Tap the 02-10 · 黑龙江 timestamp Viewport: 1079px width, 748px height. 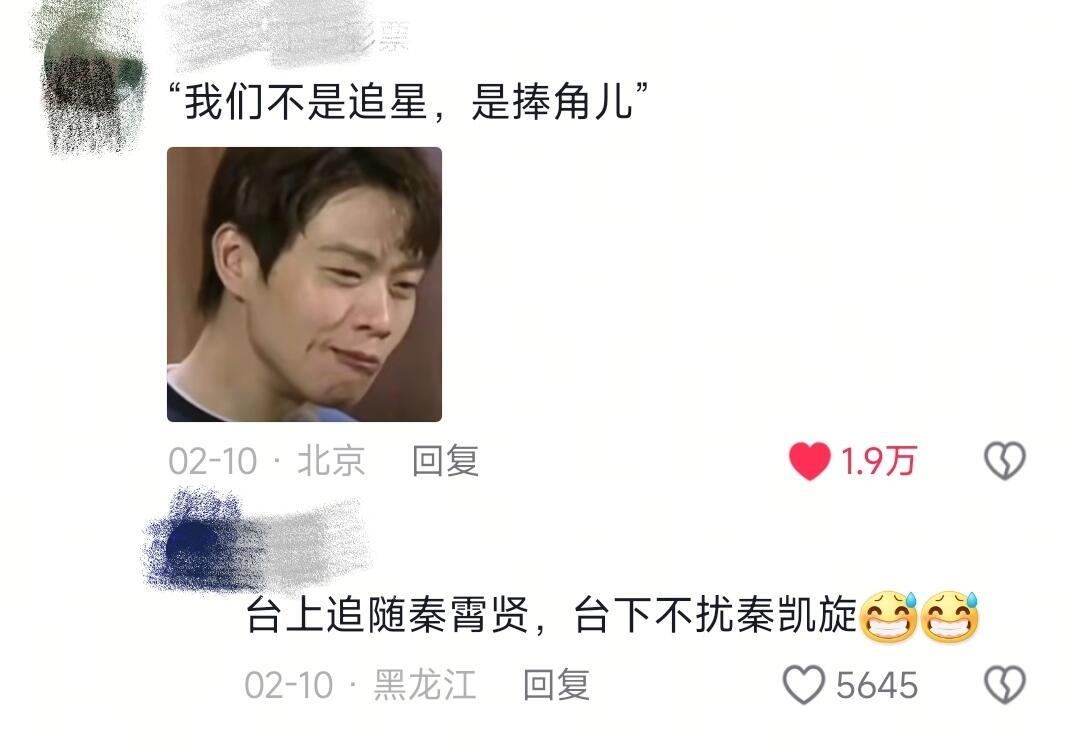pyautogui.click(x=360, y=685)
